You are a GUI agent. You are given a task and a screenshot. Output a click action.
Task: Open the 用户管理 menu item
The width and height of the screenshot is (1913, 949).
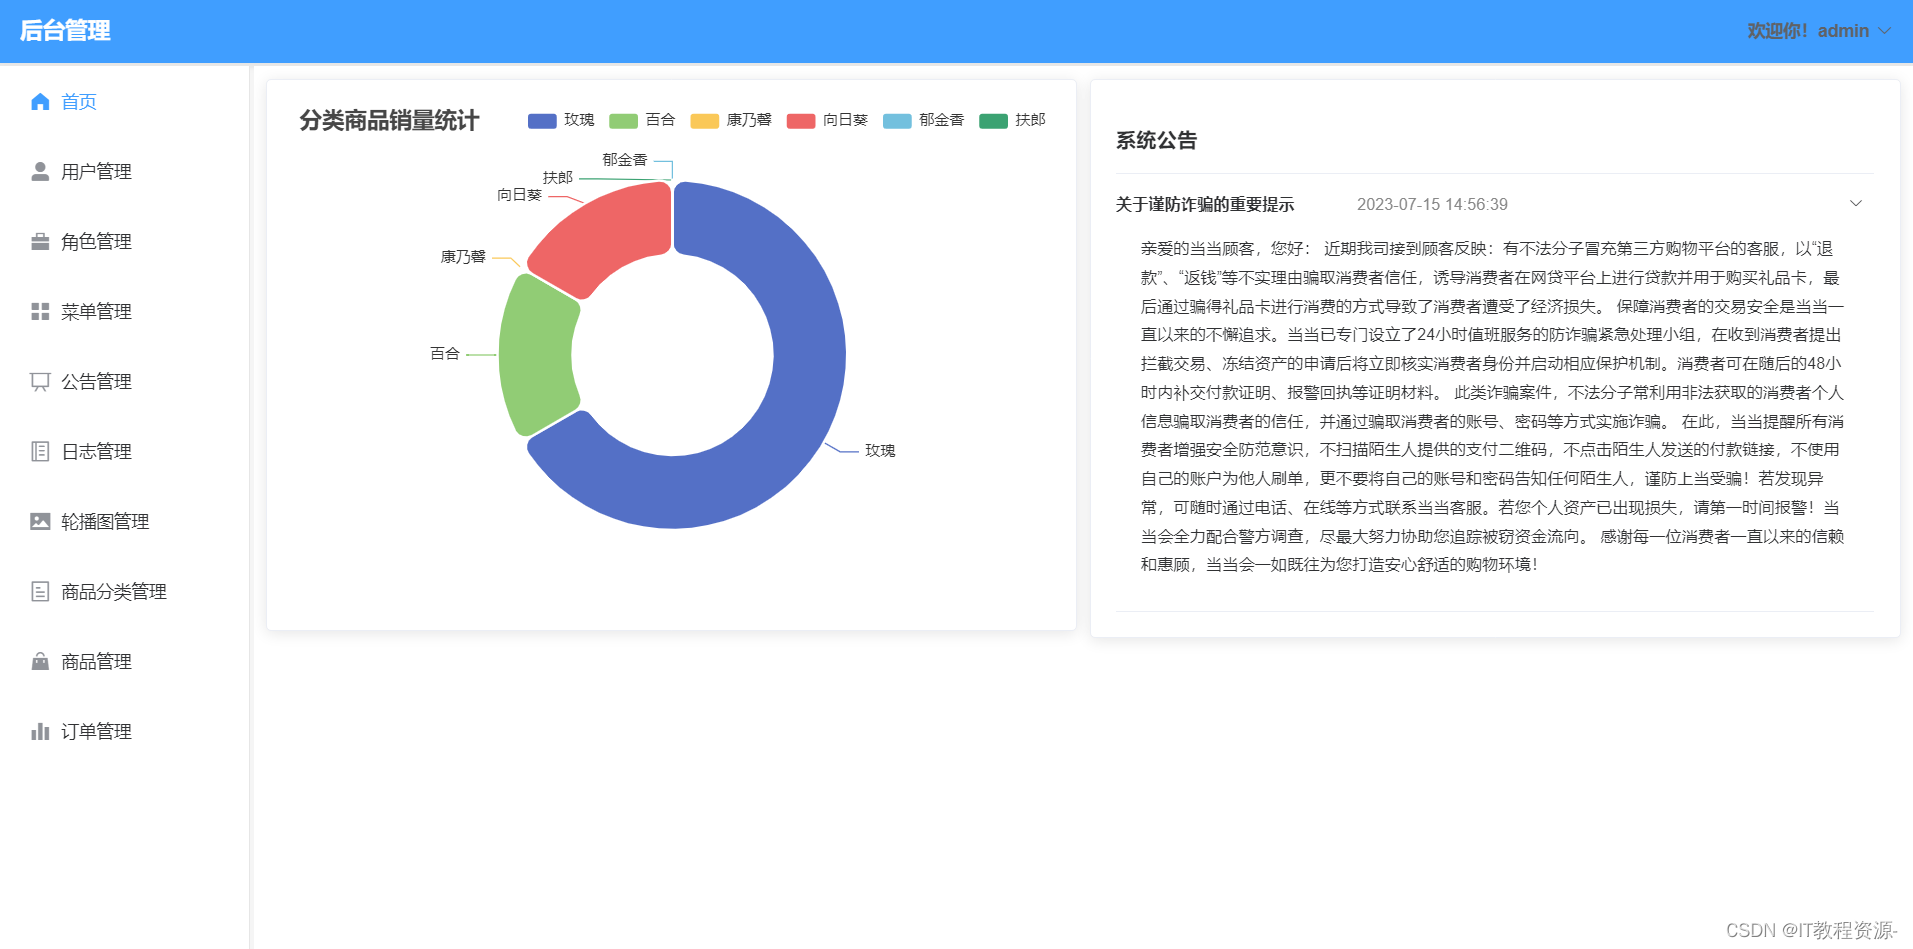(x=124, y=172)
